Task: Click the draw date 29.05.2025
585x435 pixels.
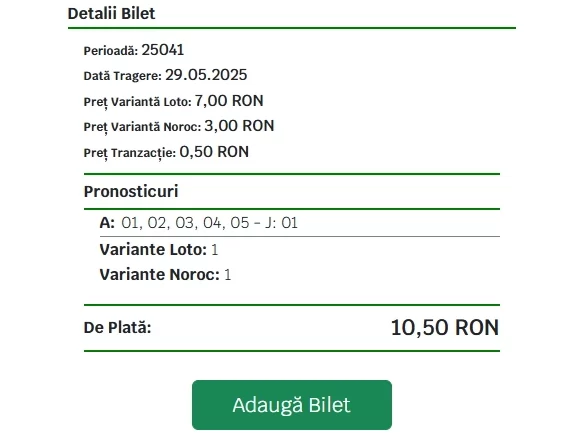Action: (206, 75)
